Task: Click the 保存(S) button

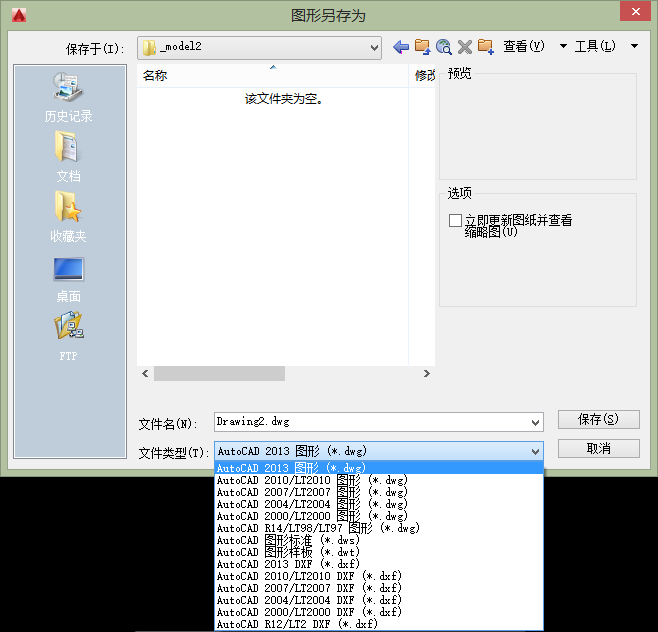Action: point(598,419)
